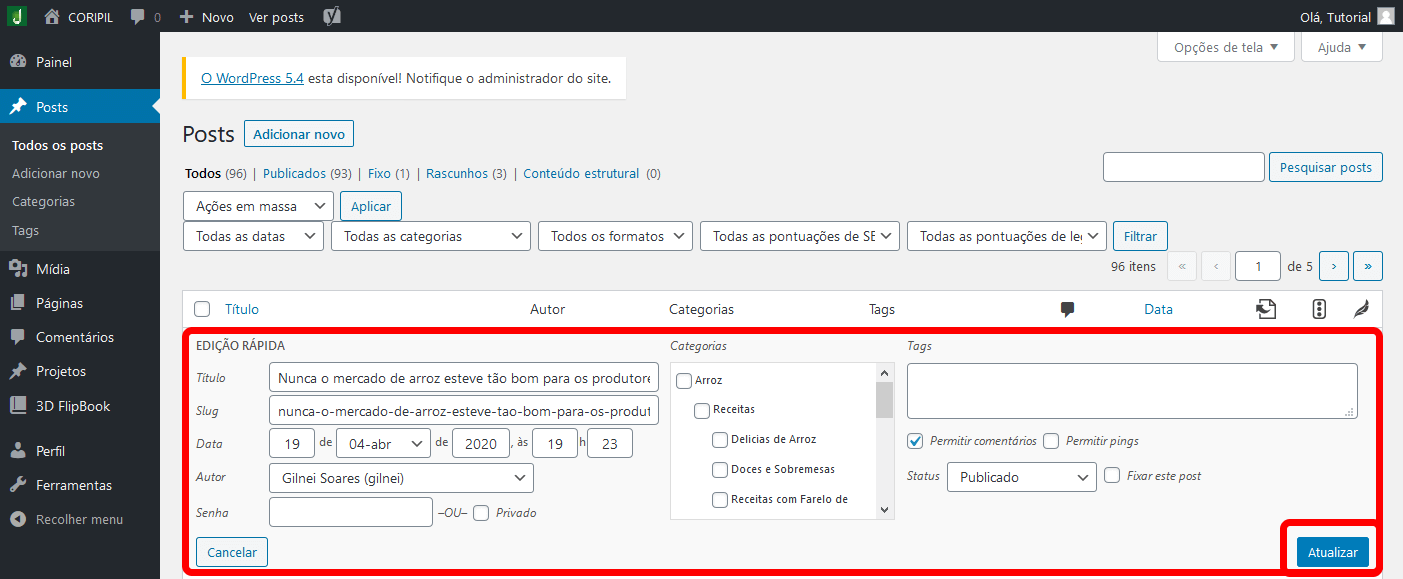Check Receitas com Farelo de category
Viewport: 1403px width, 579px height.
coord(720,500)
